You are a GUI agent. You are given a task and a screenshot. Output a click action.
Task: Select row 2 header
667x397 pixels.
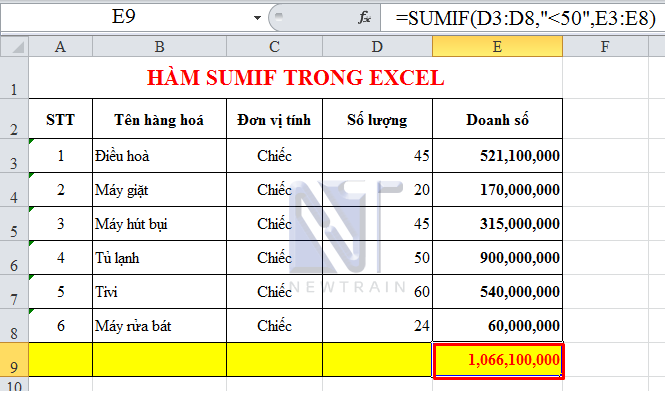coord(14,119)
